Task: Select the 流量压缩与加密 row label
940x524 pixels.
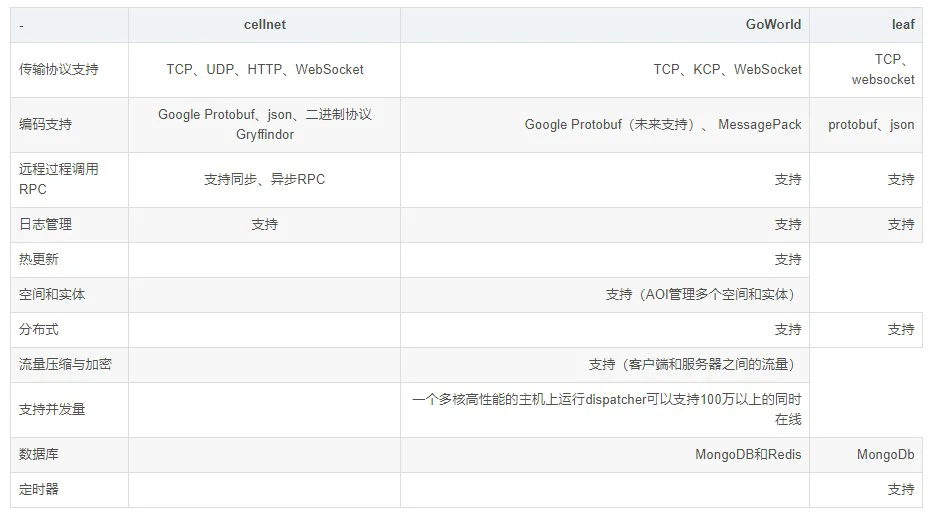Action: pos(65,365)
